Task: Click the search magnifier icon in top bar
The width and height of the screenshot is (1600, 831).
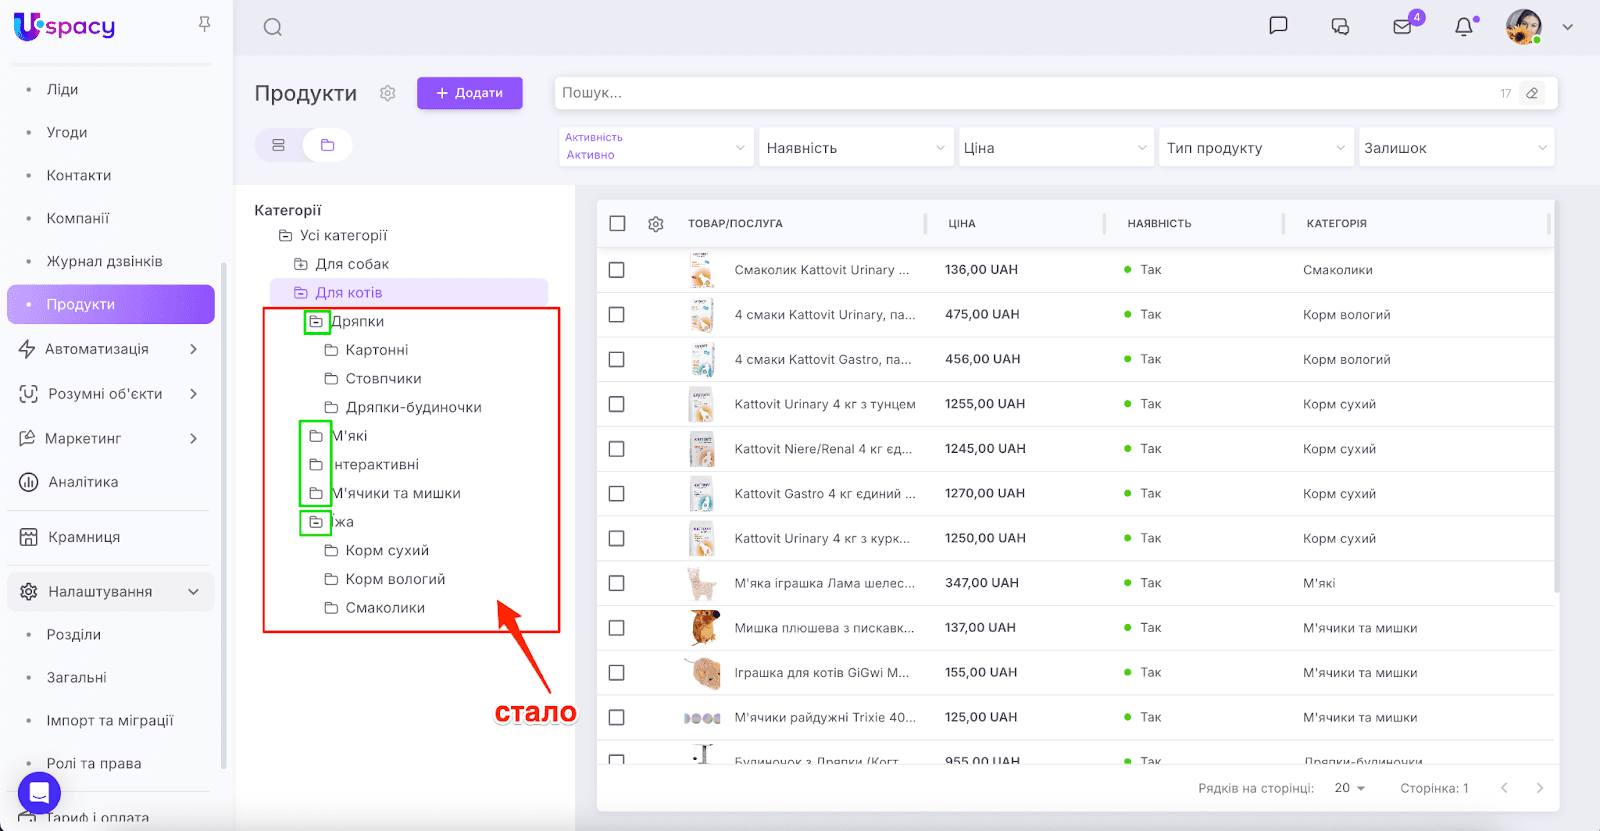Action: coord(272,27)
